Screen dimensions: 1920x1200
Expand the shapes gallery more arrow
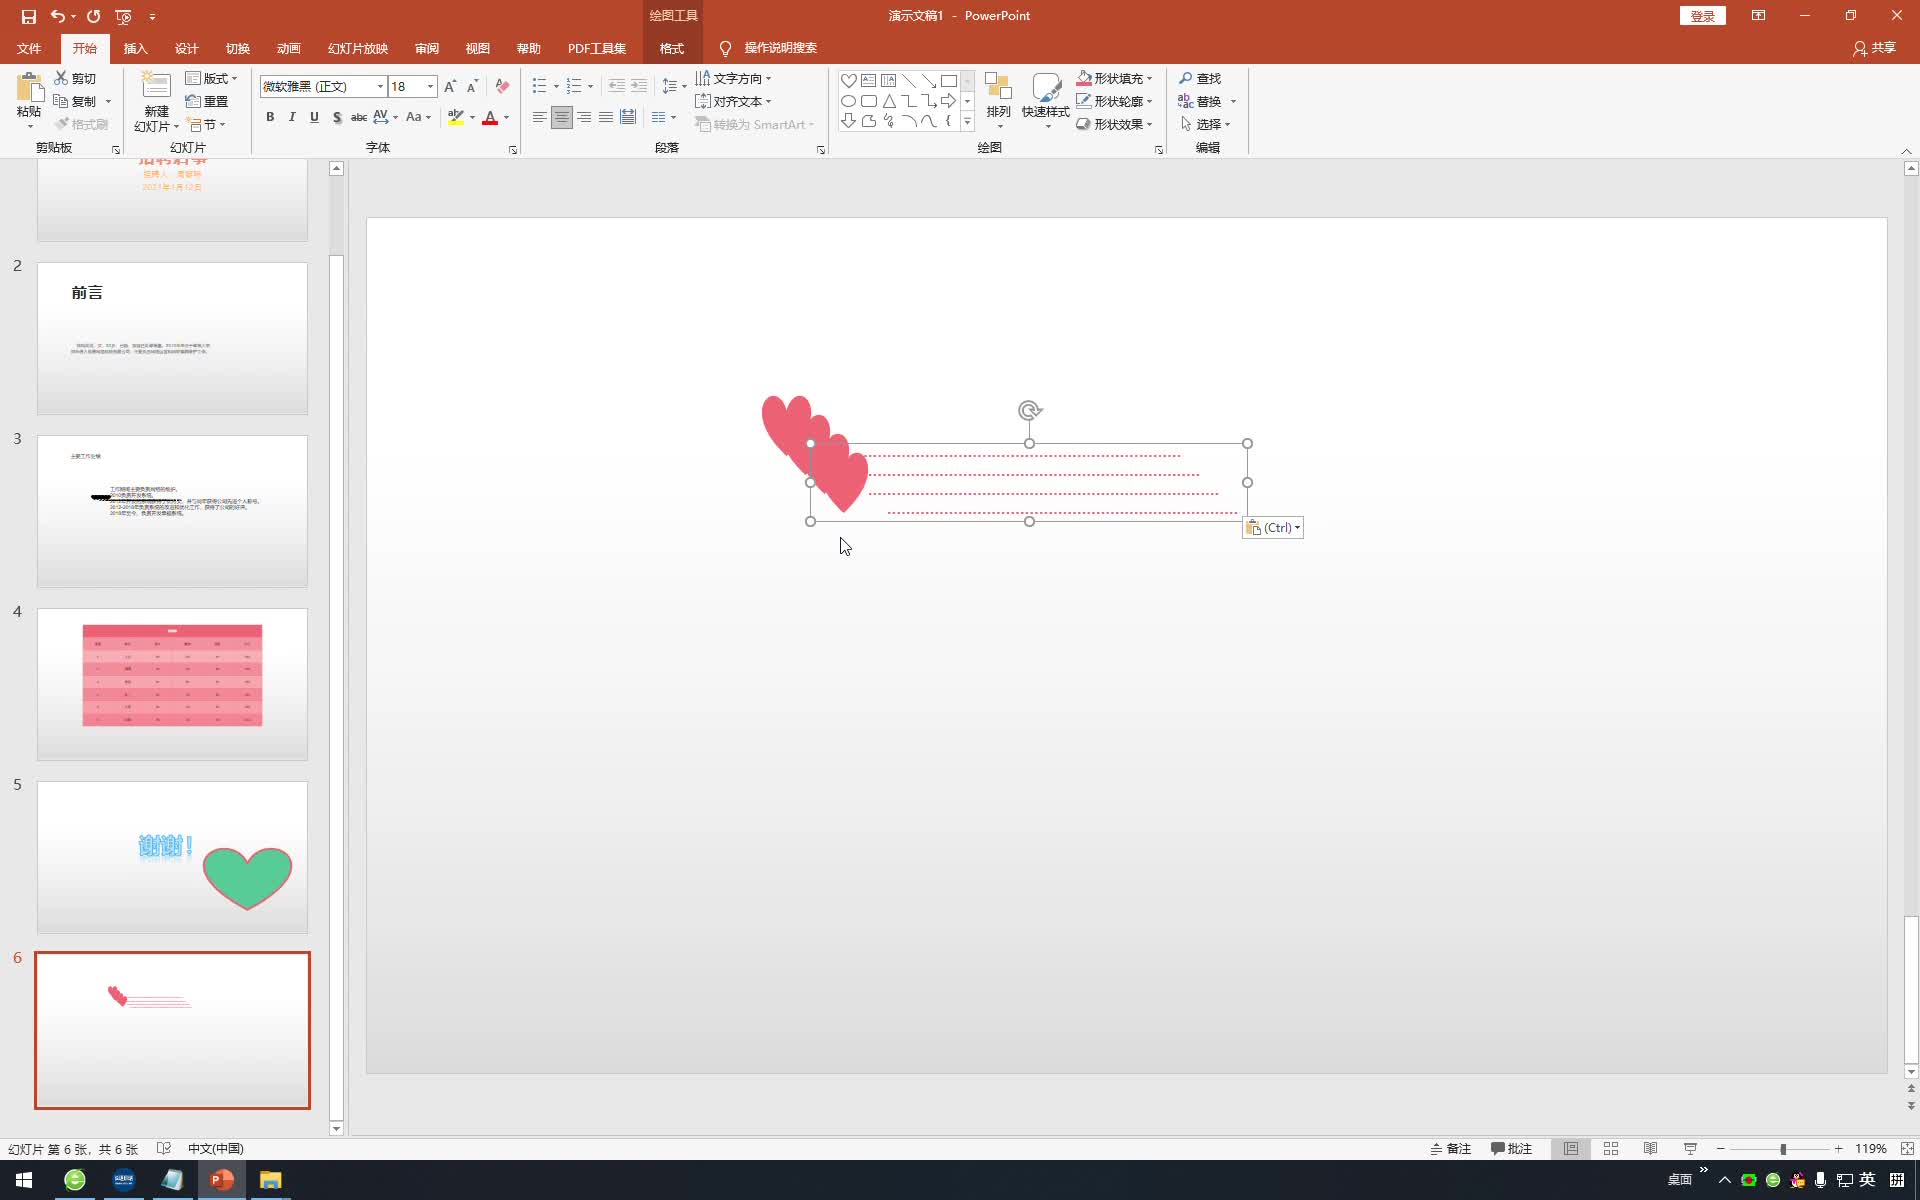point(967,122)
